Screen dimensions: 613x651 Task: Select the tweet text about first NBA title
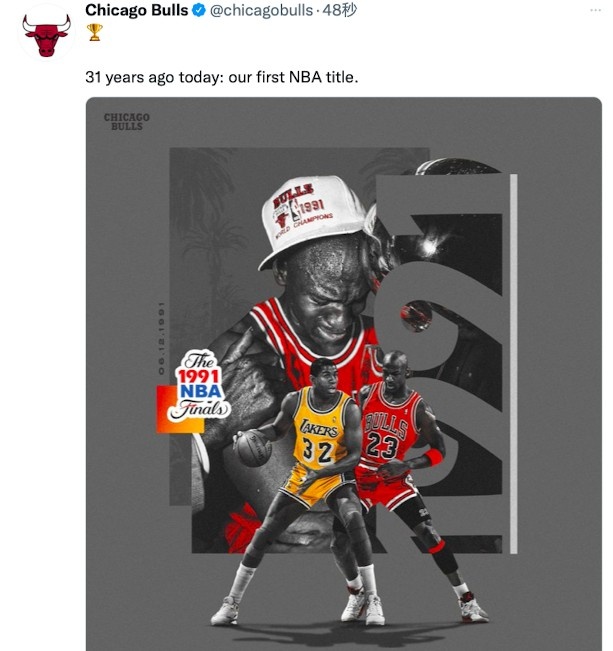click(222, 77)
